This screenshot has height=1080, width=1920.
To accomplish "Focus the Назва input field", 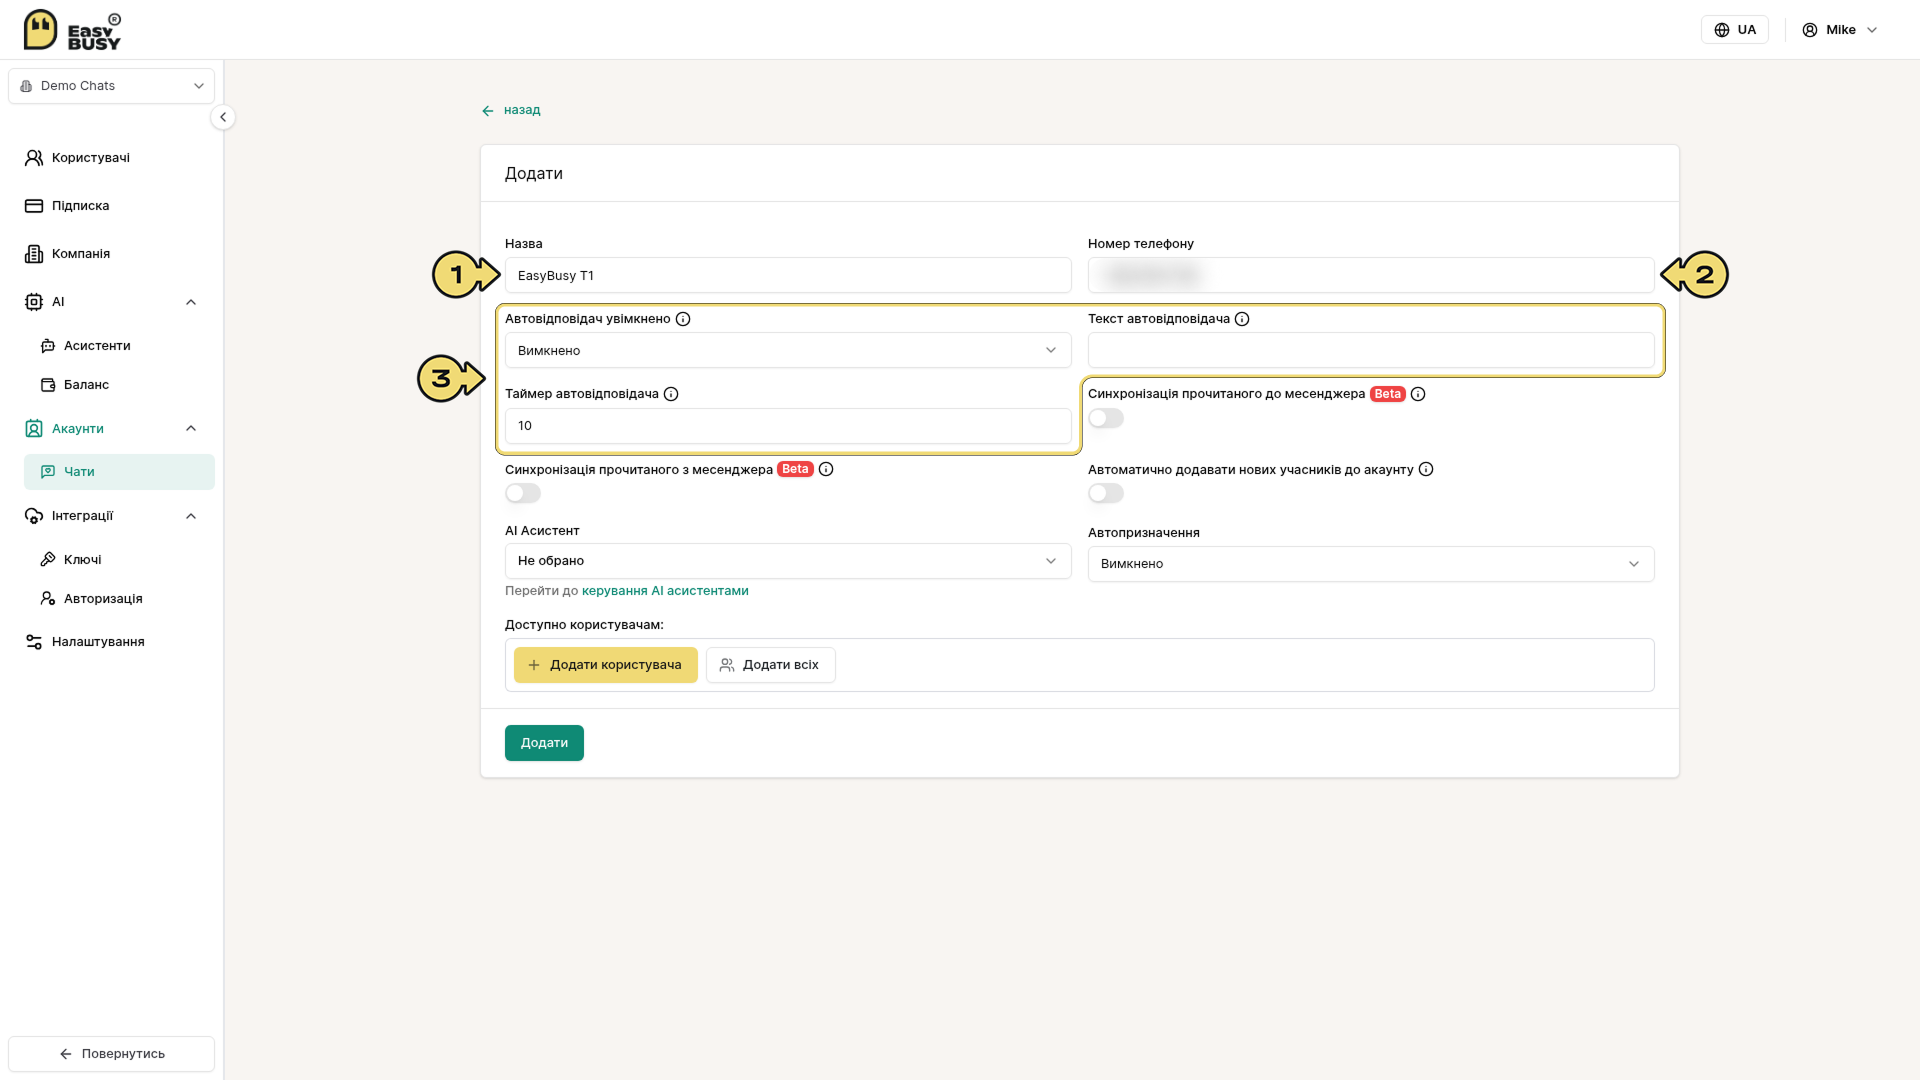I will tap(788, 275).
